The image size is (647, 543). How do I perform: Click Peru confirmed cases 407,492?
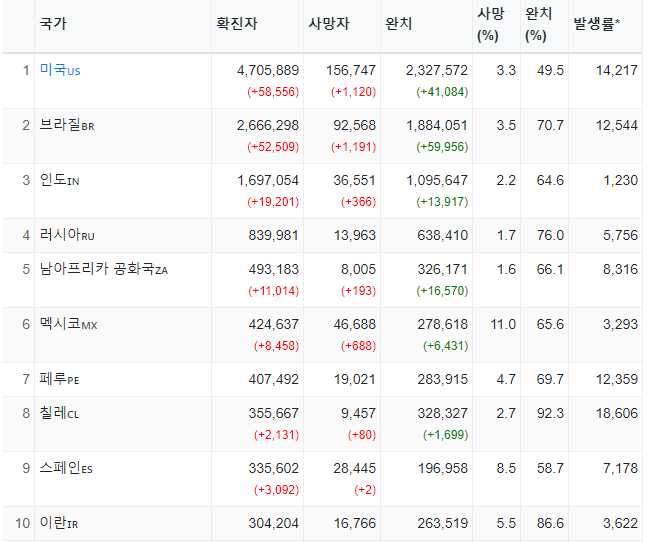click(x=274, y=379)
